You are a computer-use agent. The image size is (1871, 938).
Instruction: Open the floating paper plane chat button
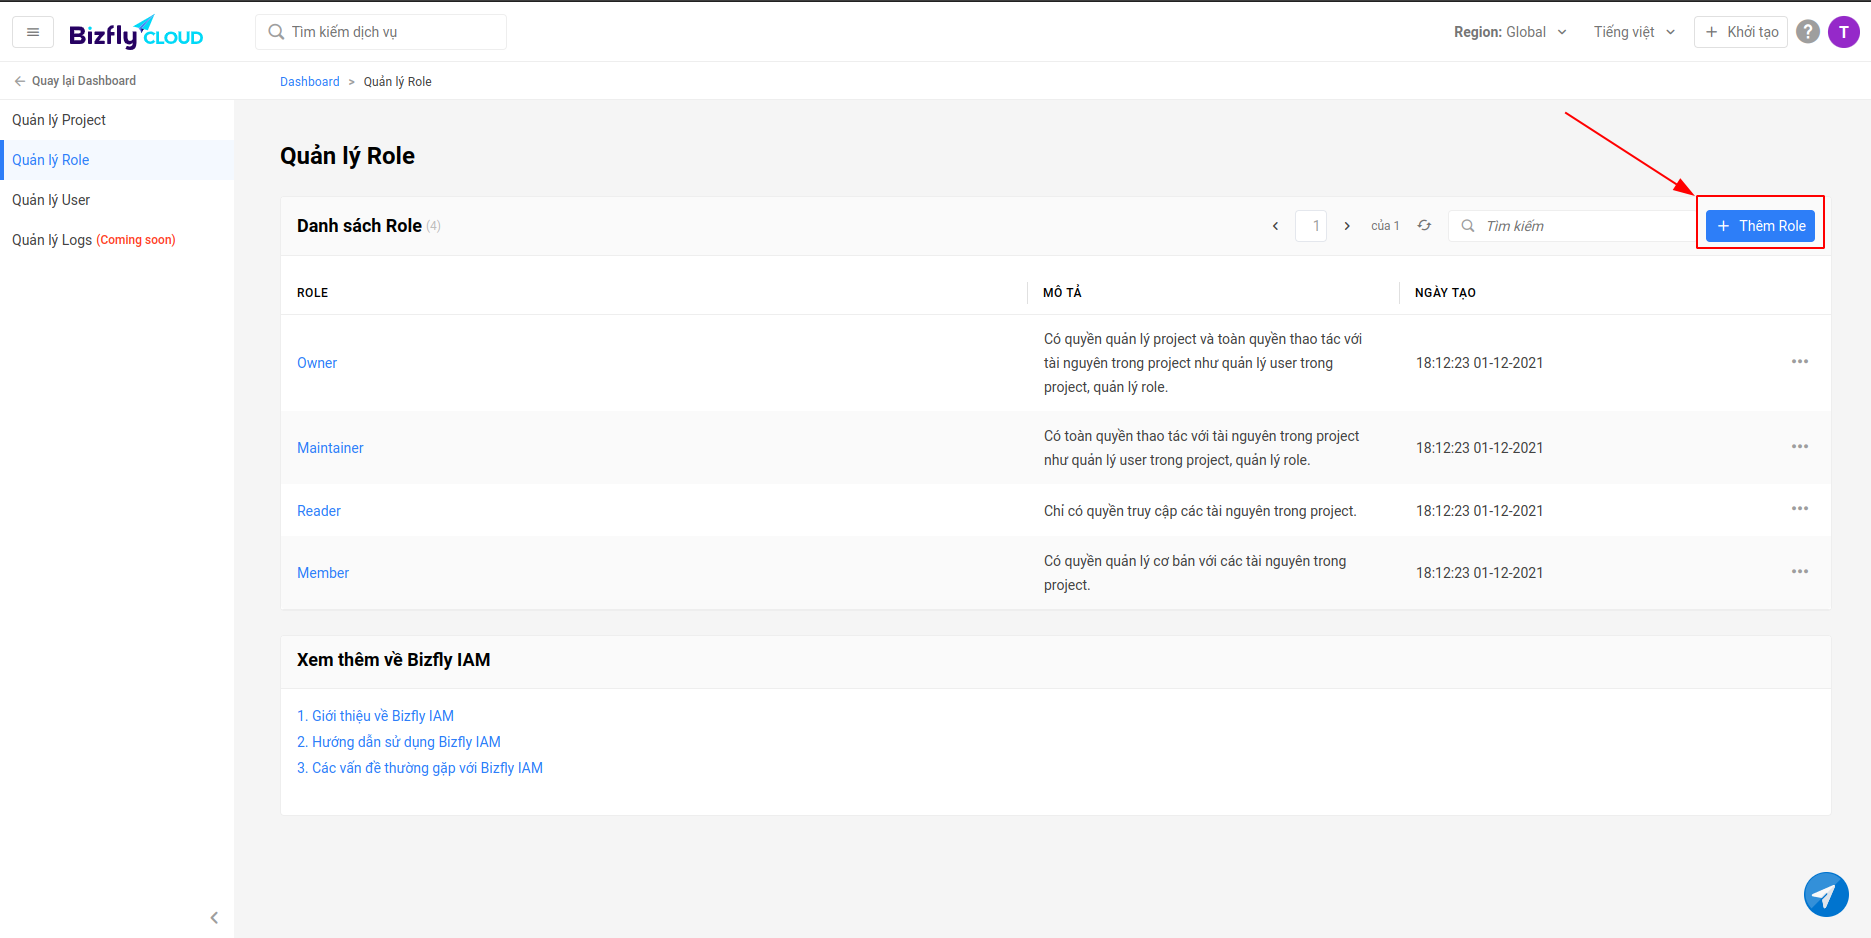(1825, 894)
